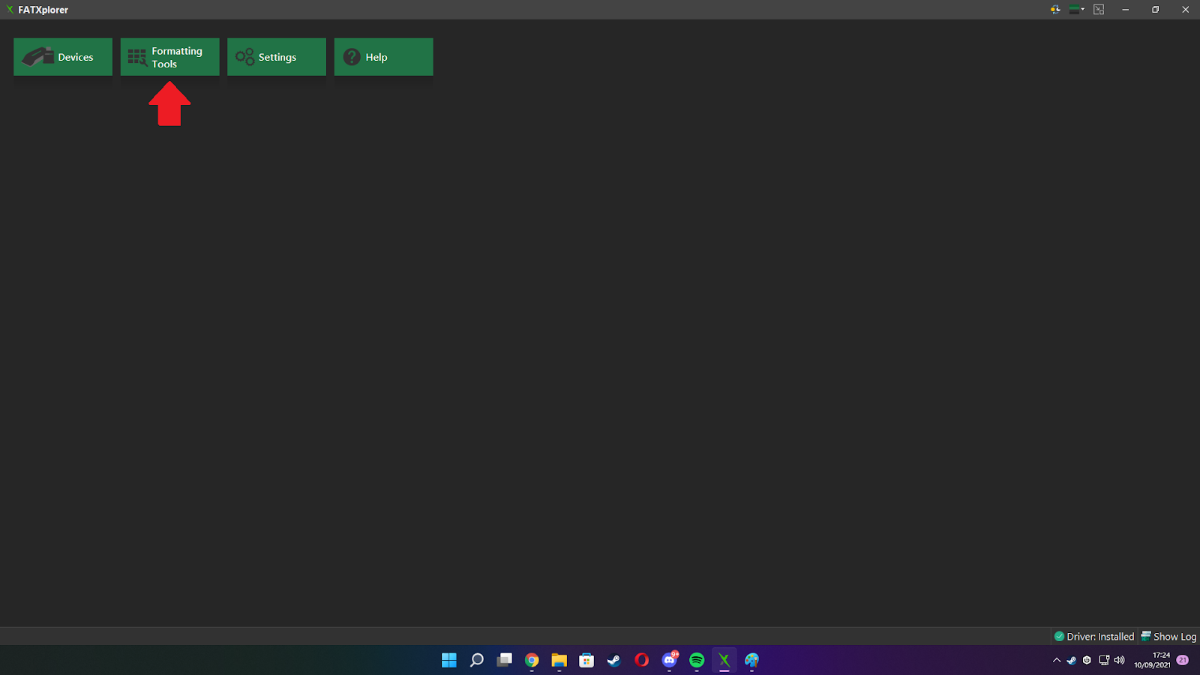Launch Google Chrome from the taskbar
This screenshot has width=1200, height=675.
[x=532, y=660]
